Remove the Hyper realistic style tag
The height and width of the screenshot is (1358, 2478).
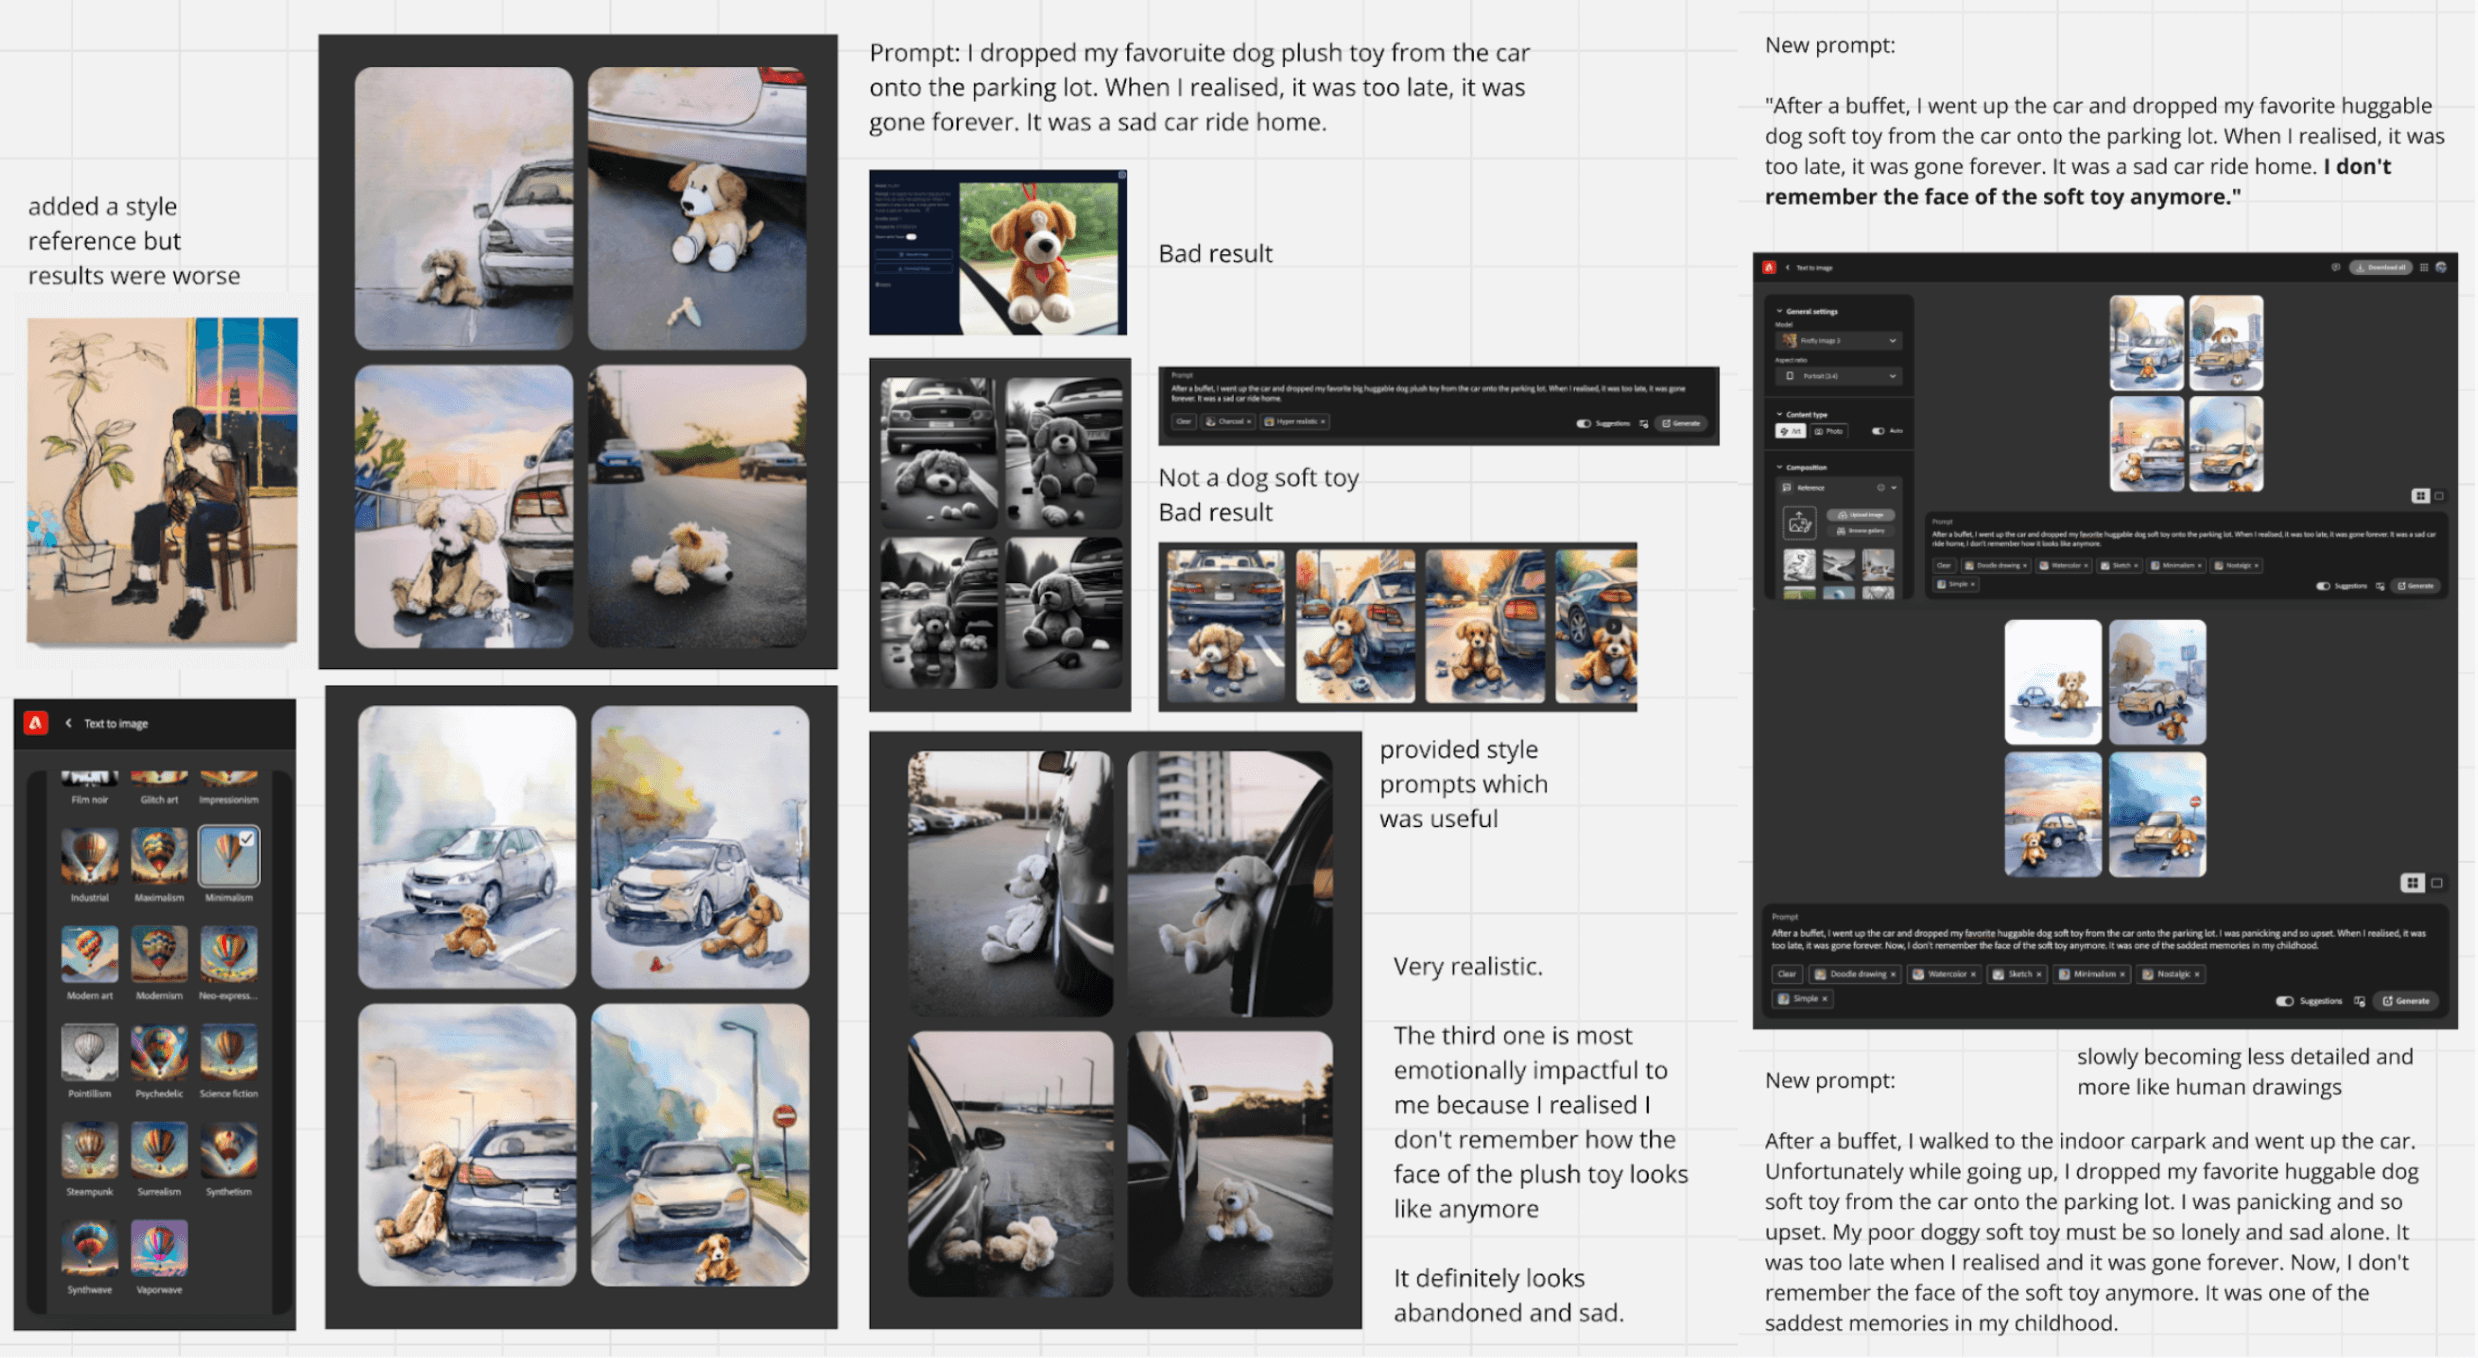(x=1322, y=422)
